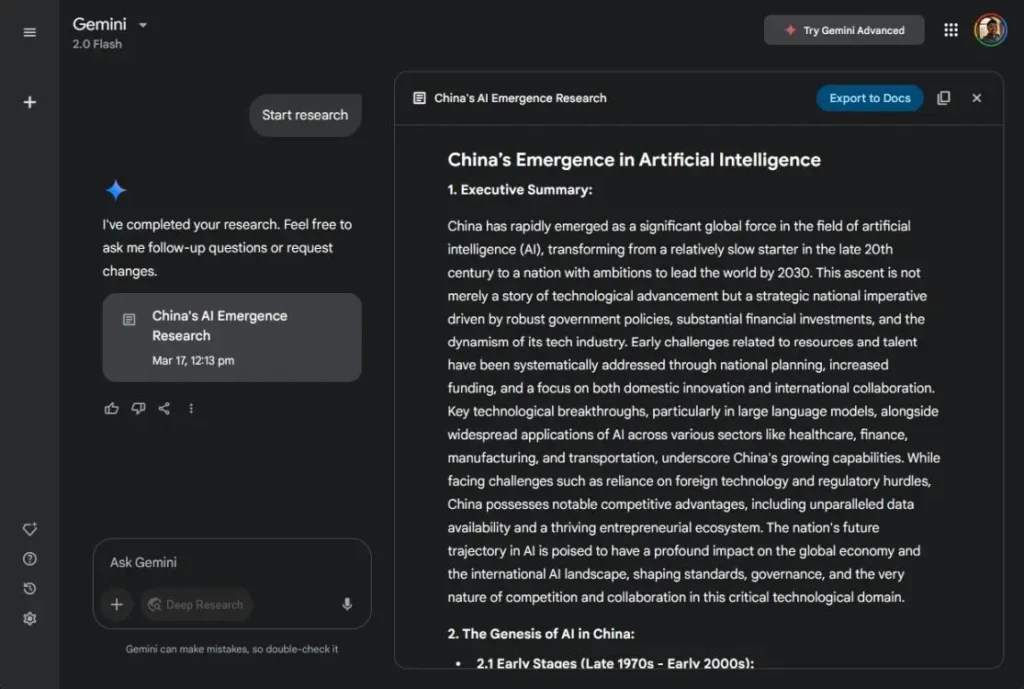Screen dimensions: 1024x689
Task: Activate the microphone for voice input
Action: coord(346,604)
